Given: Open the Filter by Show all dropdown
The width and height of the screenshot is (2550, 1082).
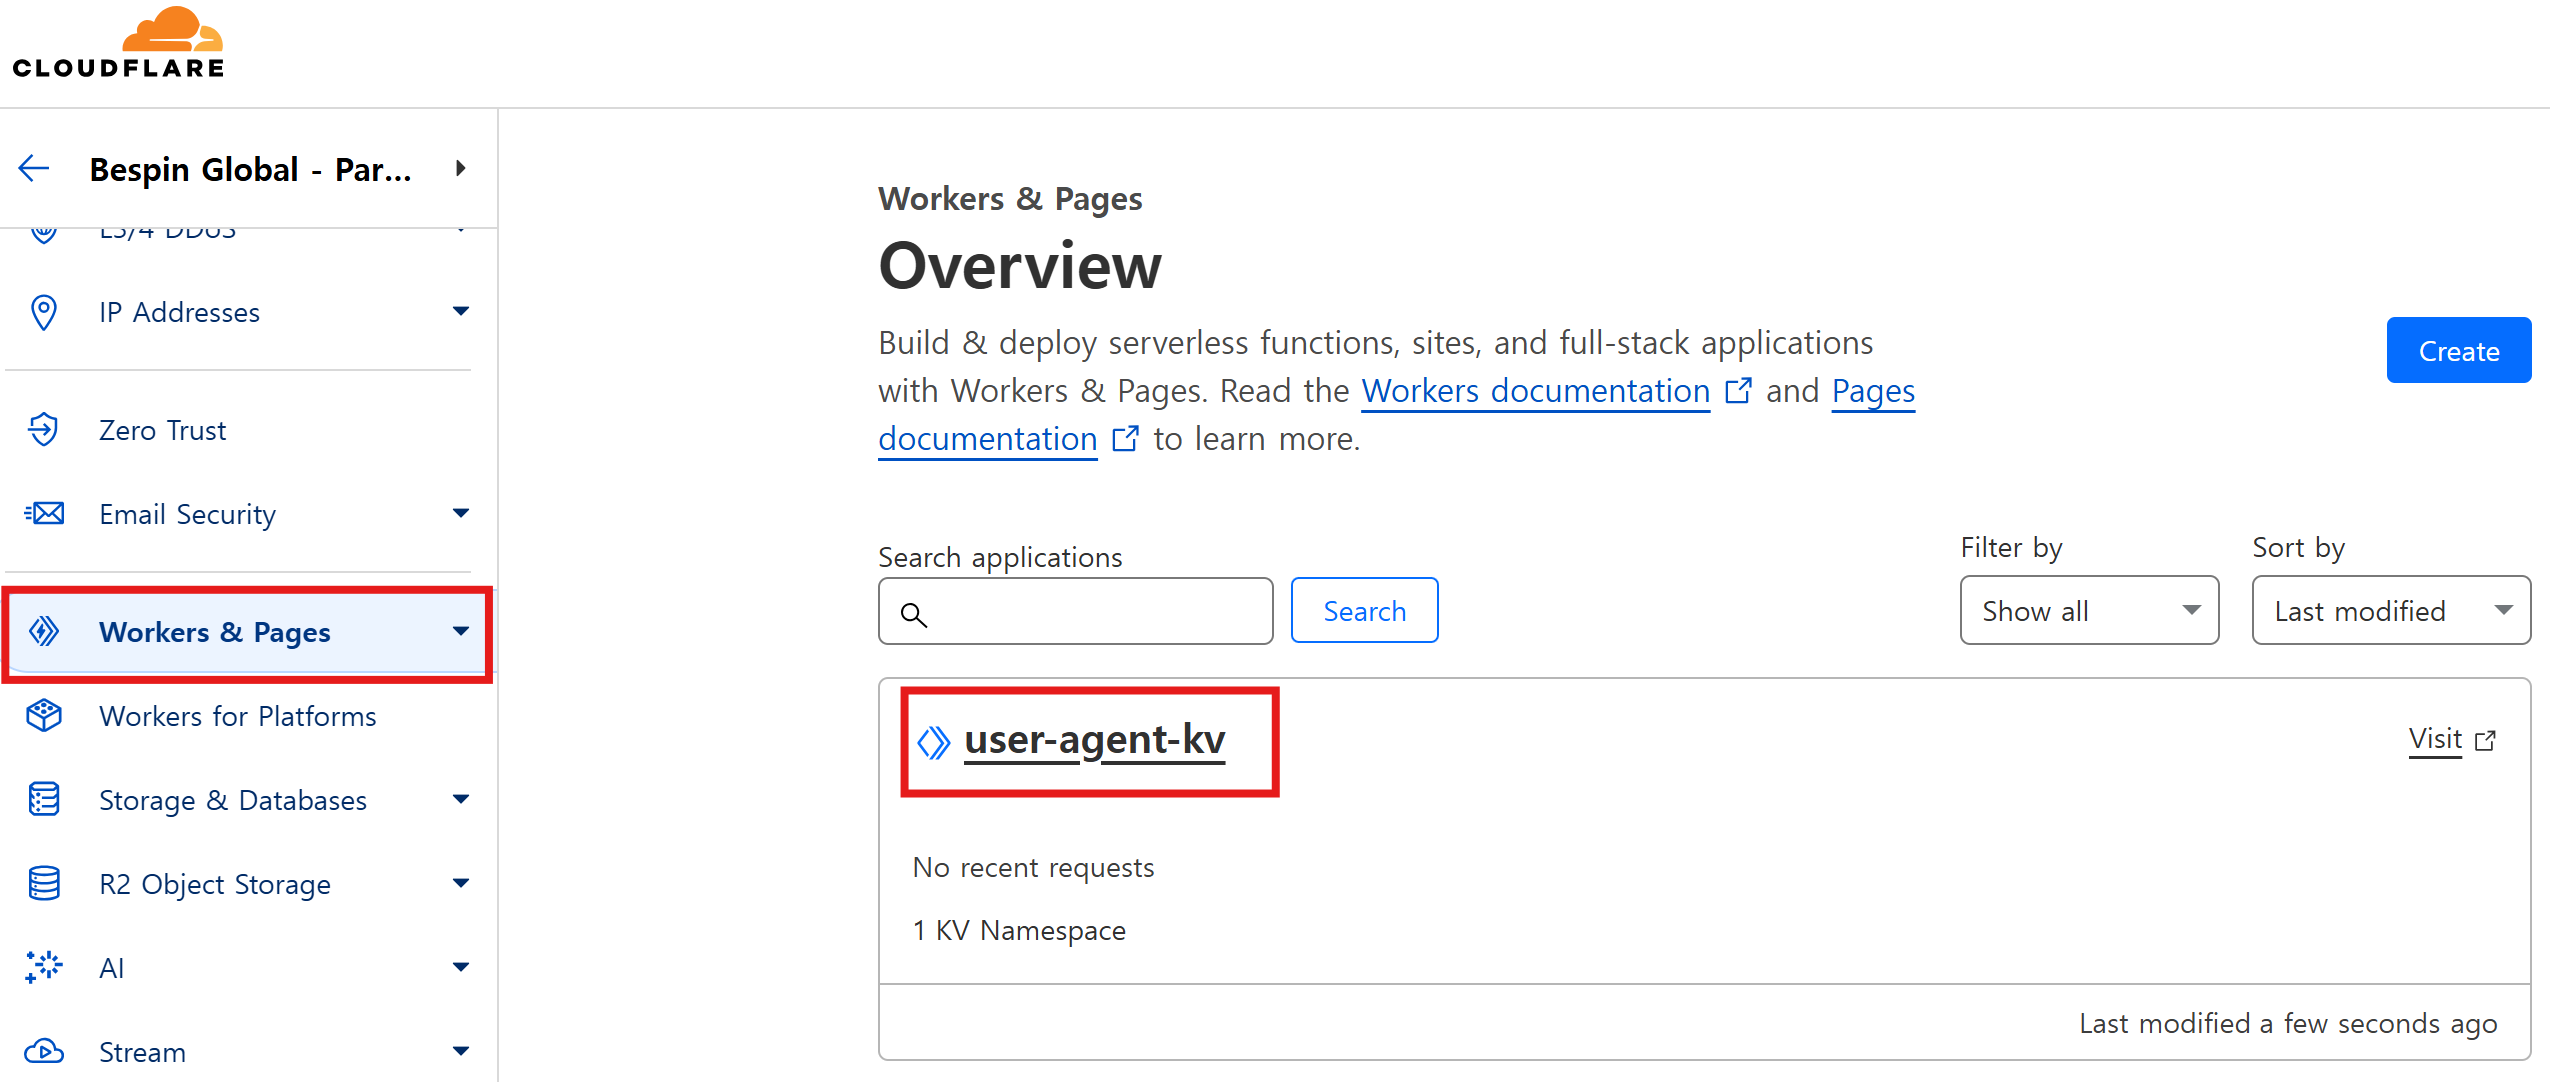Looking at the screenshot, I should [x=2088, y=610].
